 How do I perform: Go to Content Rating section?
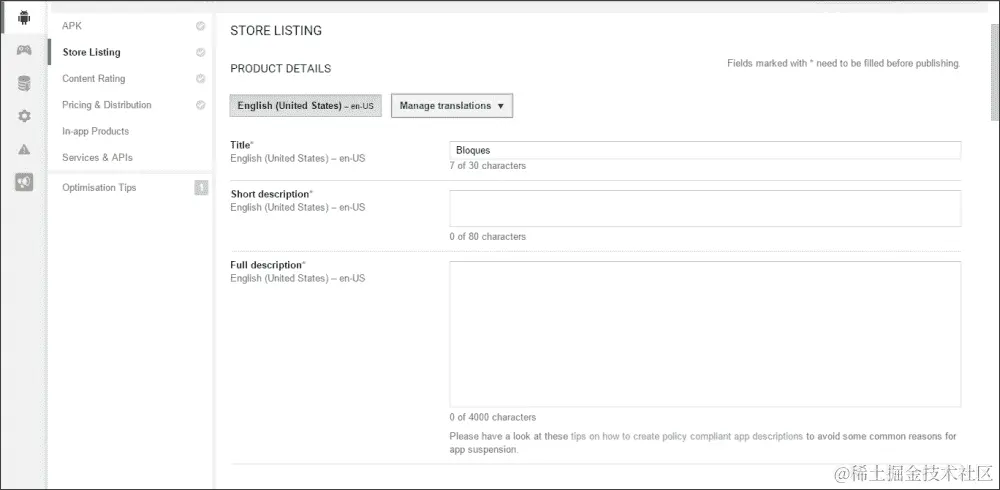tap(94, 78)
